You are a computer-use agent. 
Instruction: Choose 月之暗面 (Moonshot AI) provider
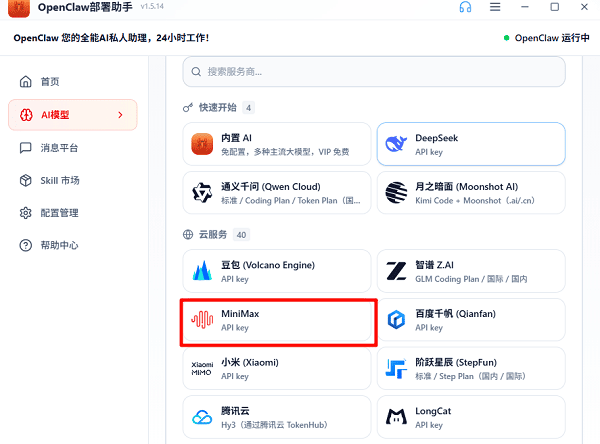point(471,193)
